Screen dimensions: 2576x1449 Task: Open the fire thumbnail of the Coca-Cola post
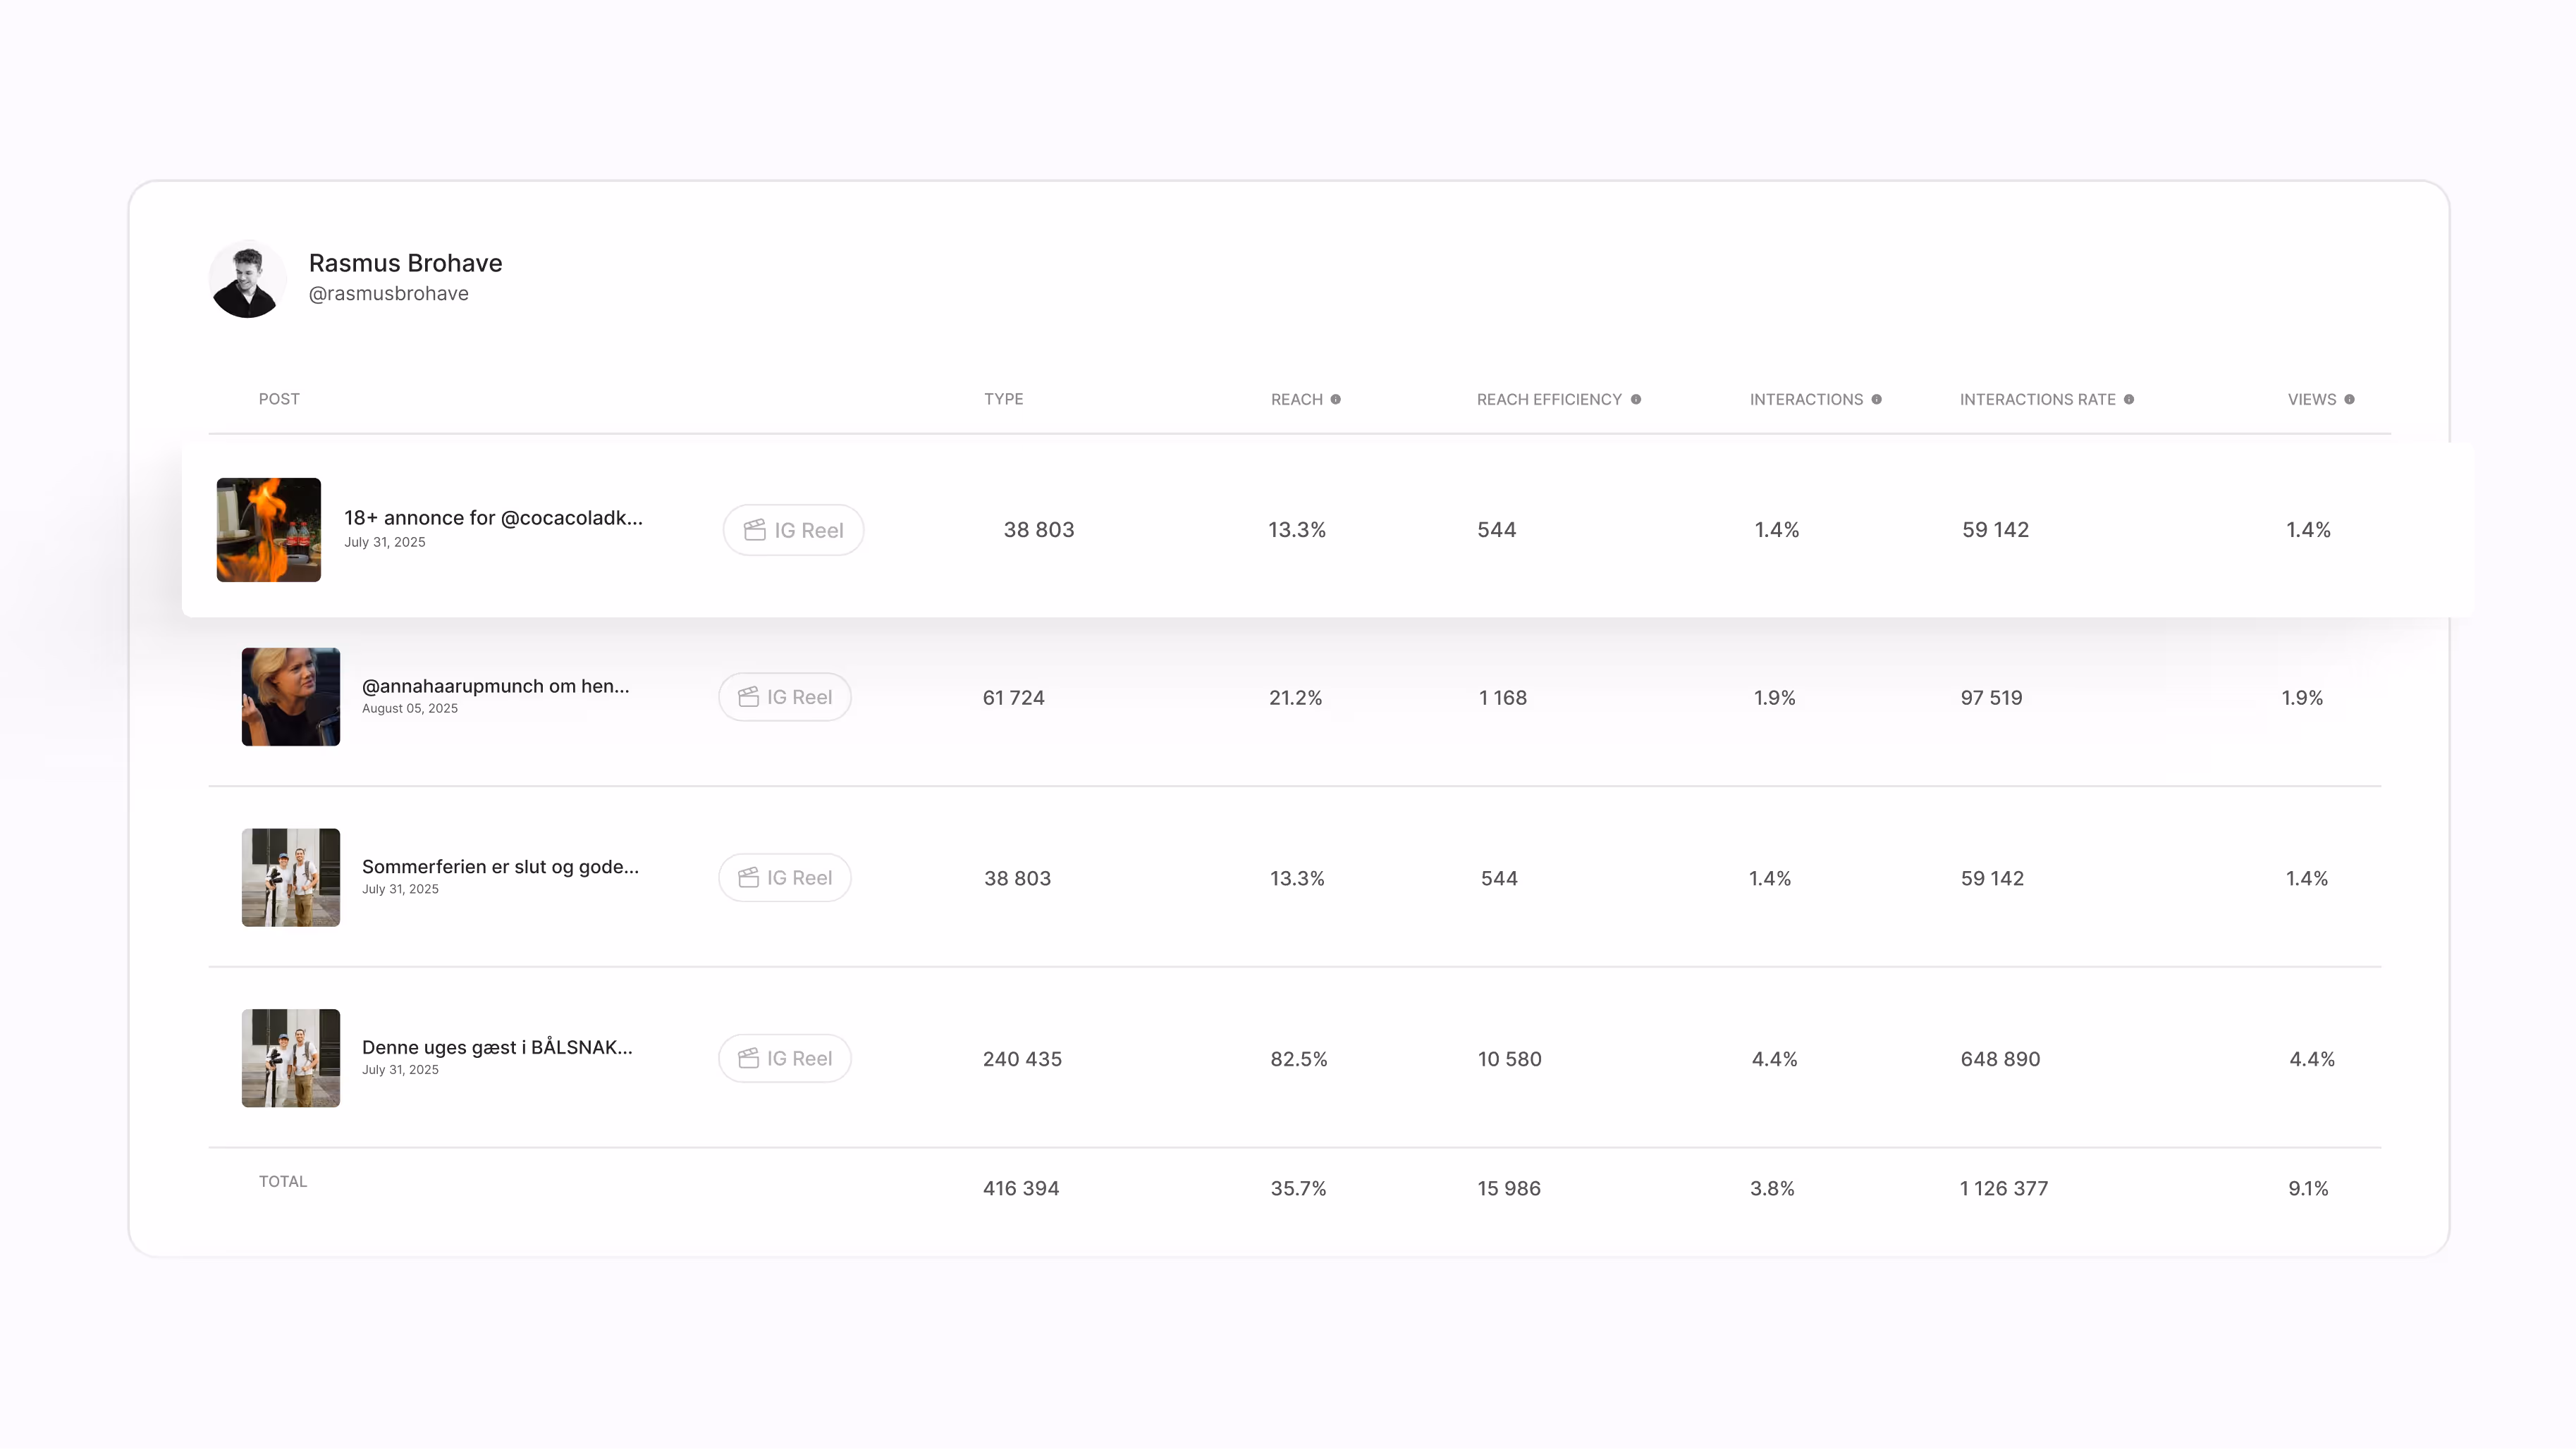tap(269, 530)
